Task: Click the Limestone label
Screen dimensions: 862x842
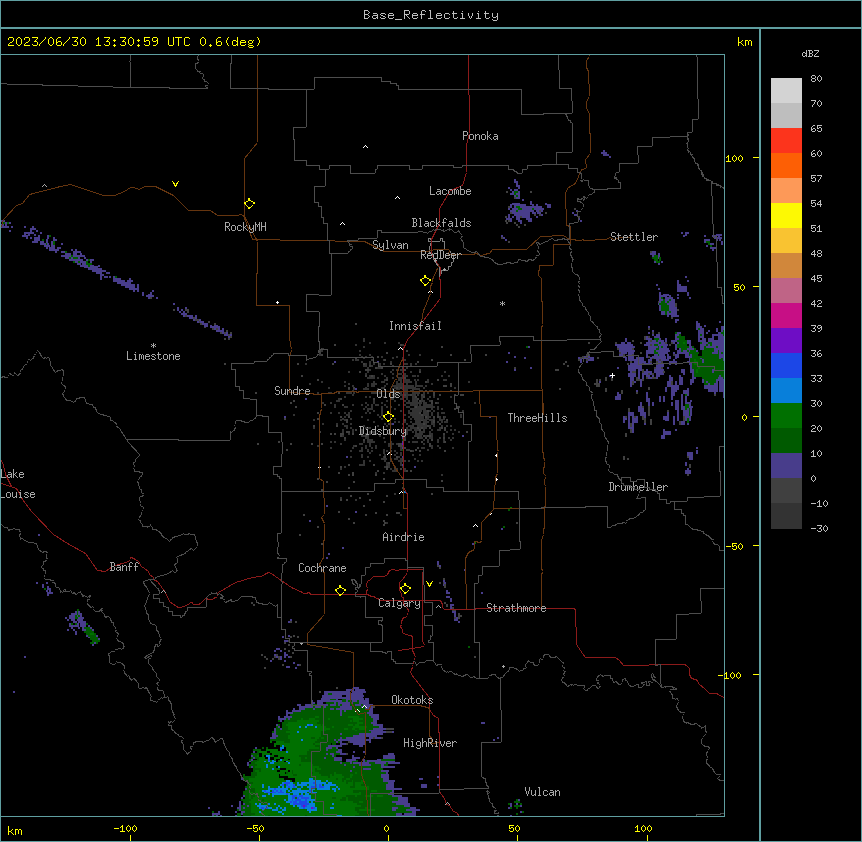Action: point(153,356)
